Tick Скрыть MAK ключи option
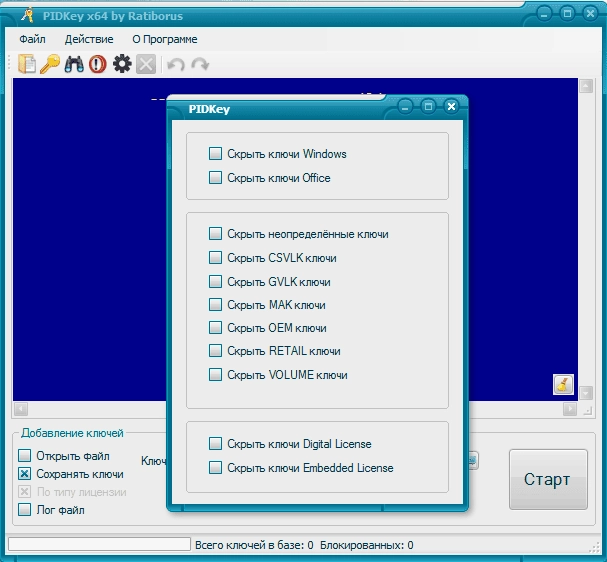Viewport: 607px width, 562px height. [215, 305]
